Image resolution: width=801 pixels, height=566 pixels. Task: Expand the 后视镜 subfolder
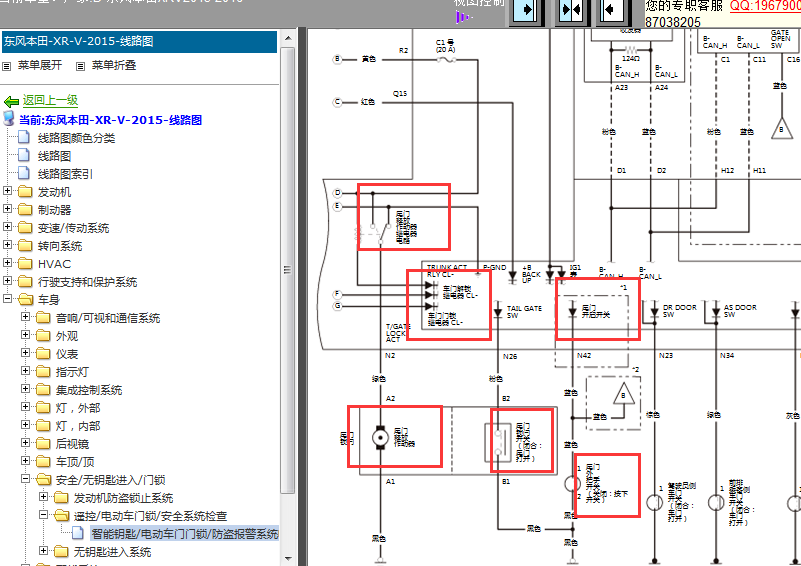(x=25, y=442)
